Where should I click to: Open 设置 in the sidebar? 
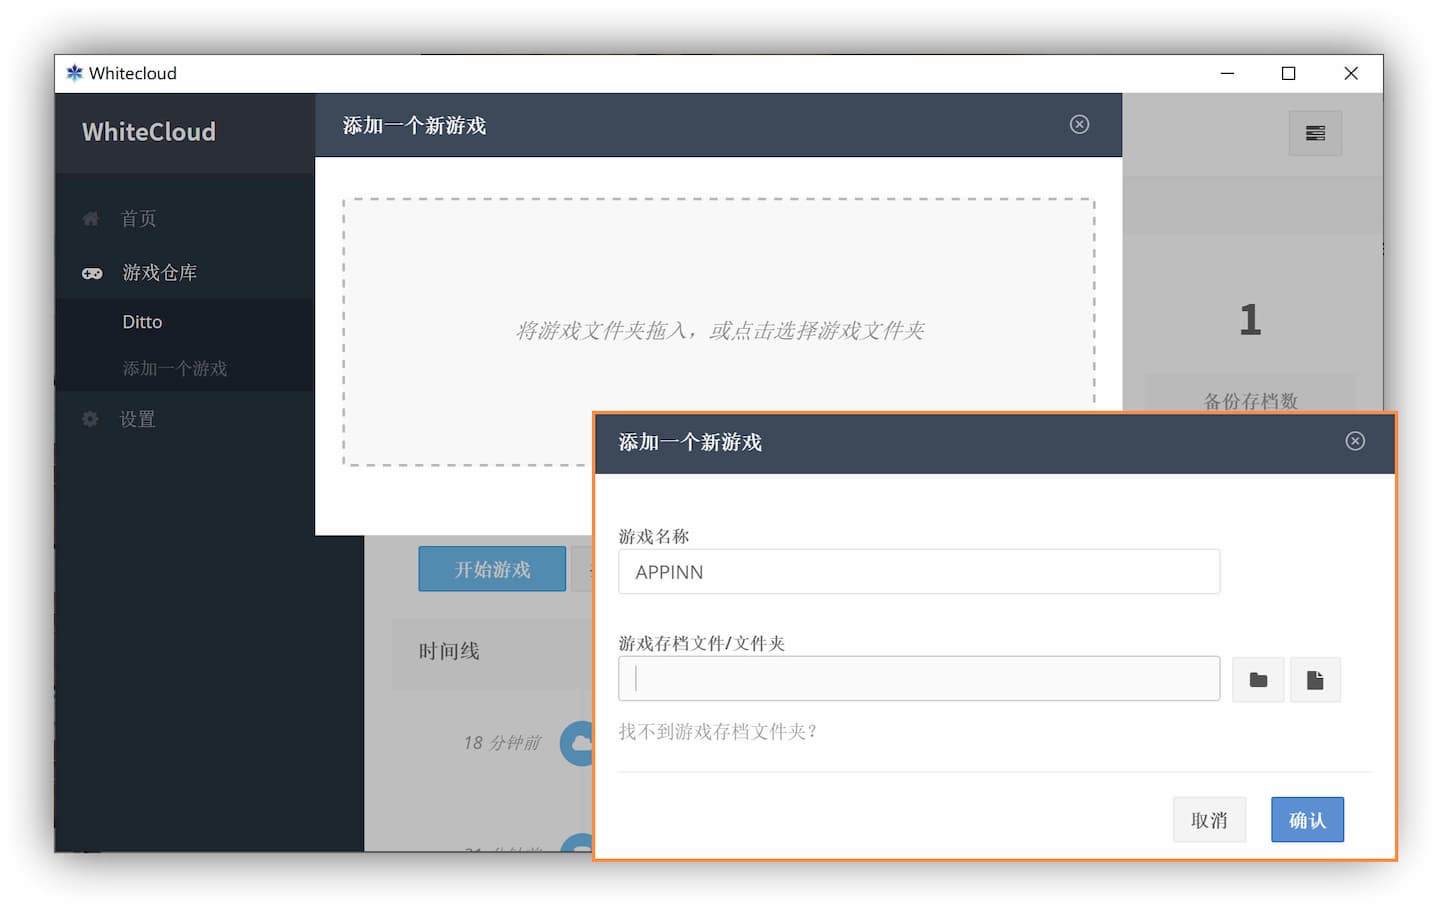[x=138, y=419]
